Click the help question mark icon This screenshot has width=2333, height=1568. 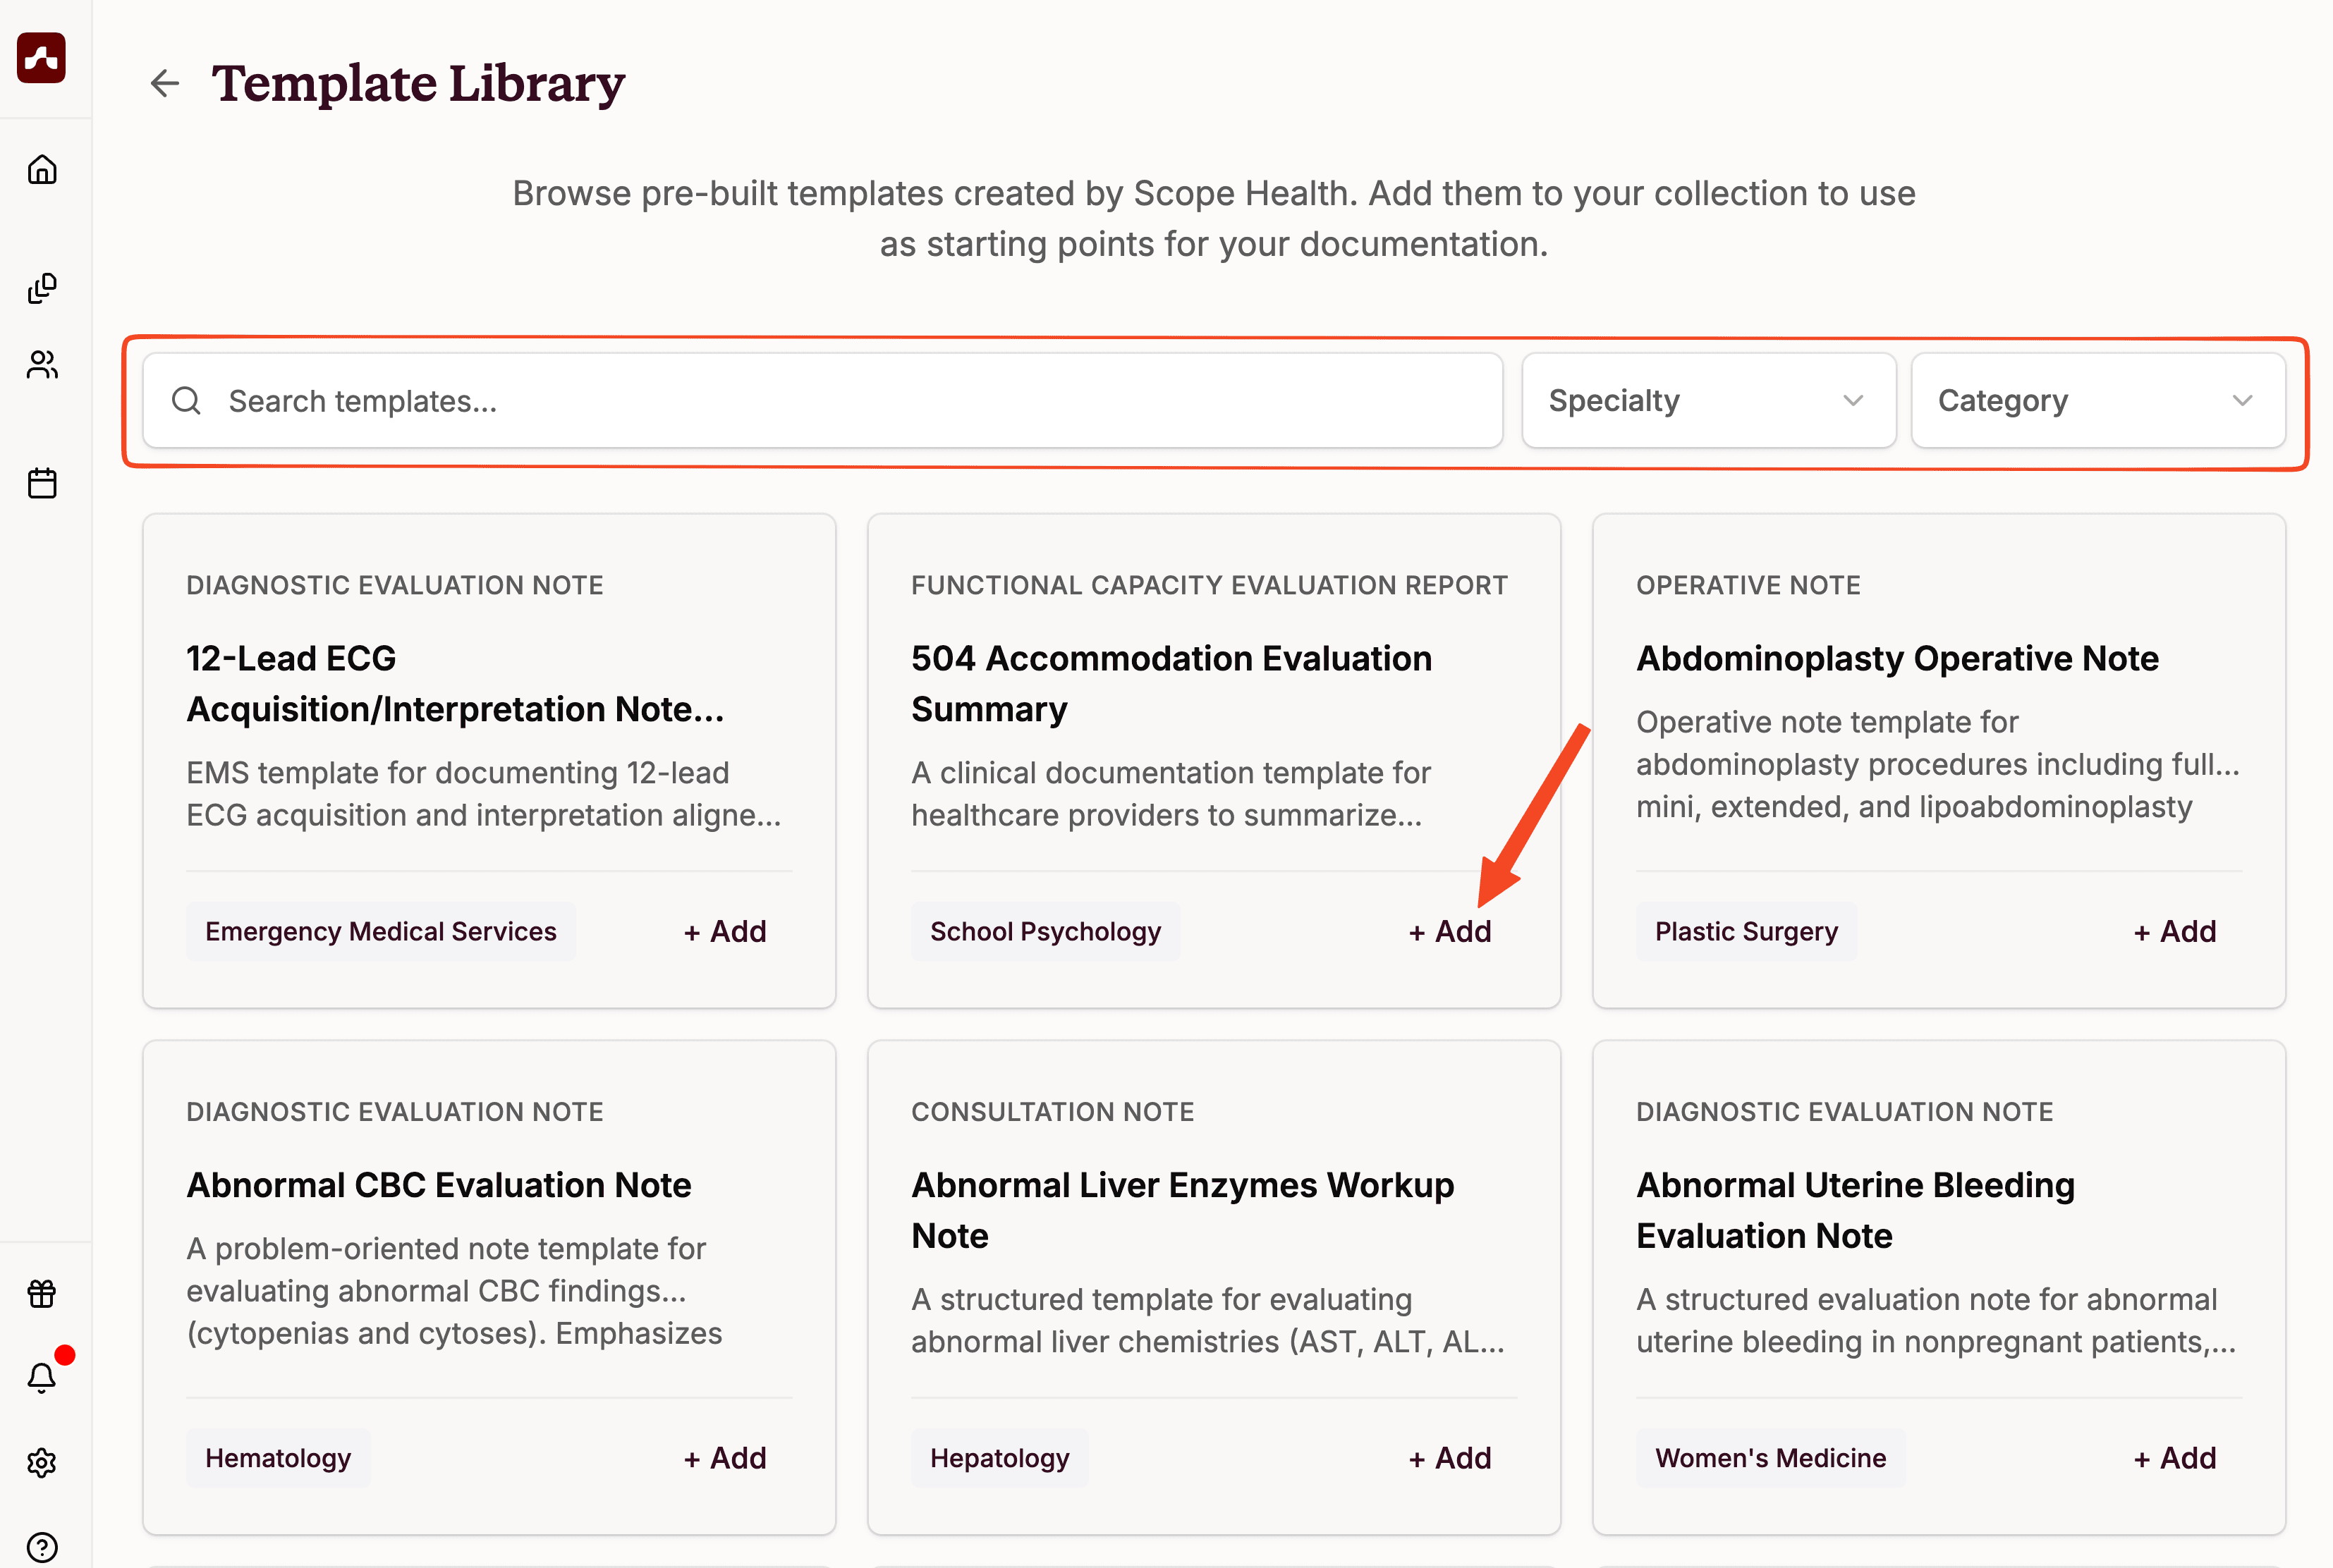click(42, 1547)
